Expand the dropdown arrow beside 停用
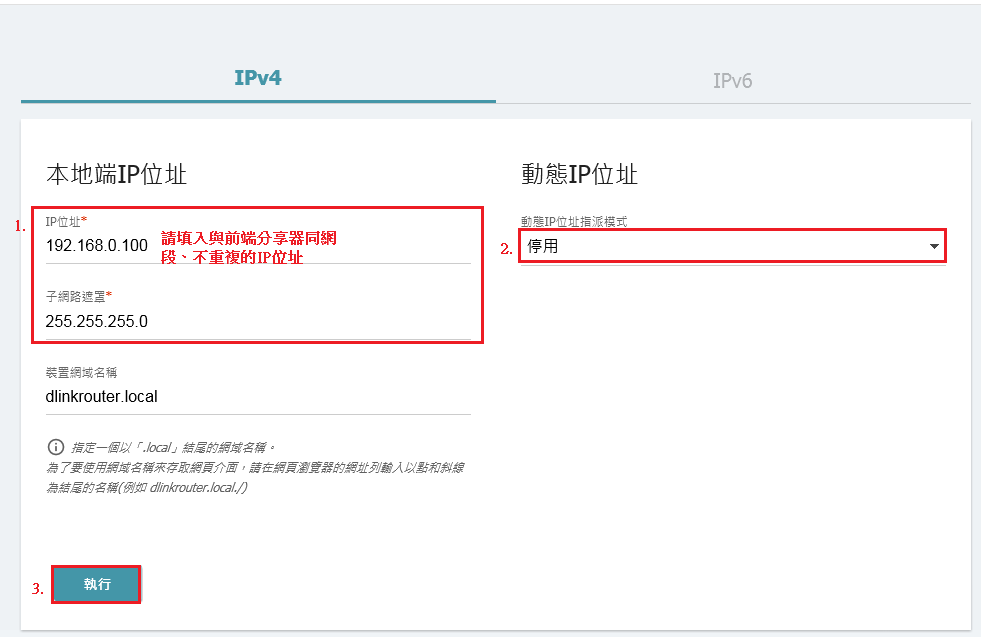 pos(934,246)
